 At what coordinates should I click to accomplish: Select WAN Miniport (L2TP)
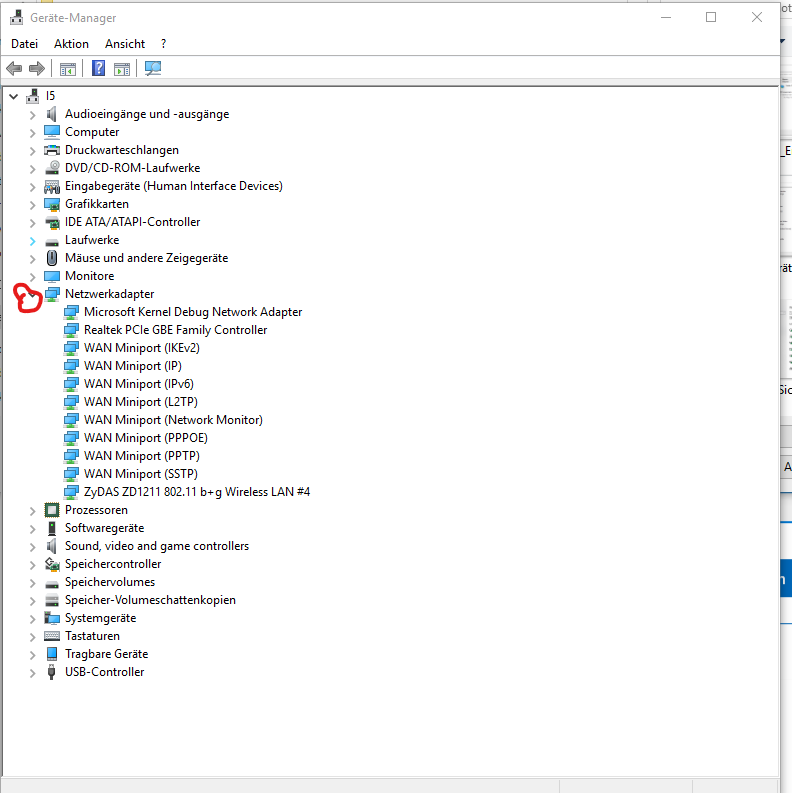click(141, 402)
